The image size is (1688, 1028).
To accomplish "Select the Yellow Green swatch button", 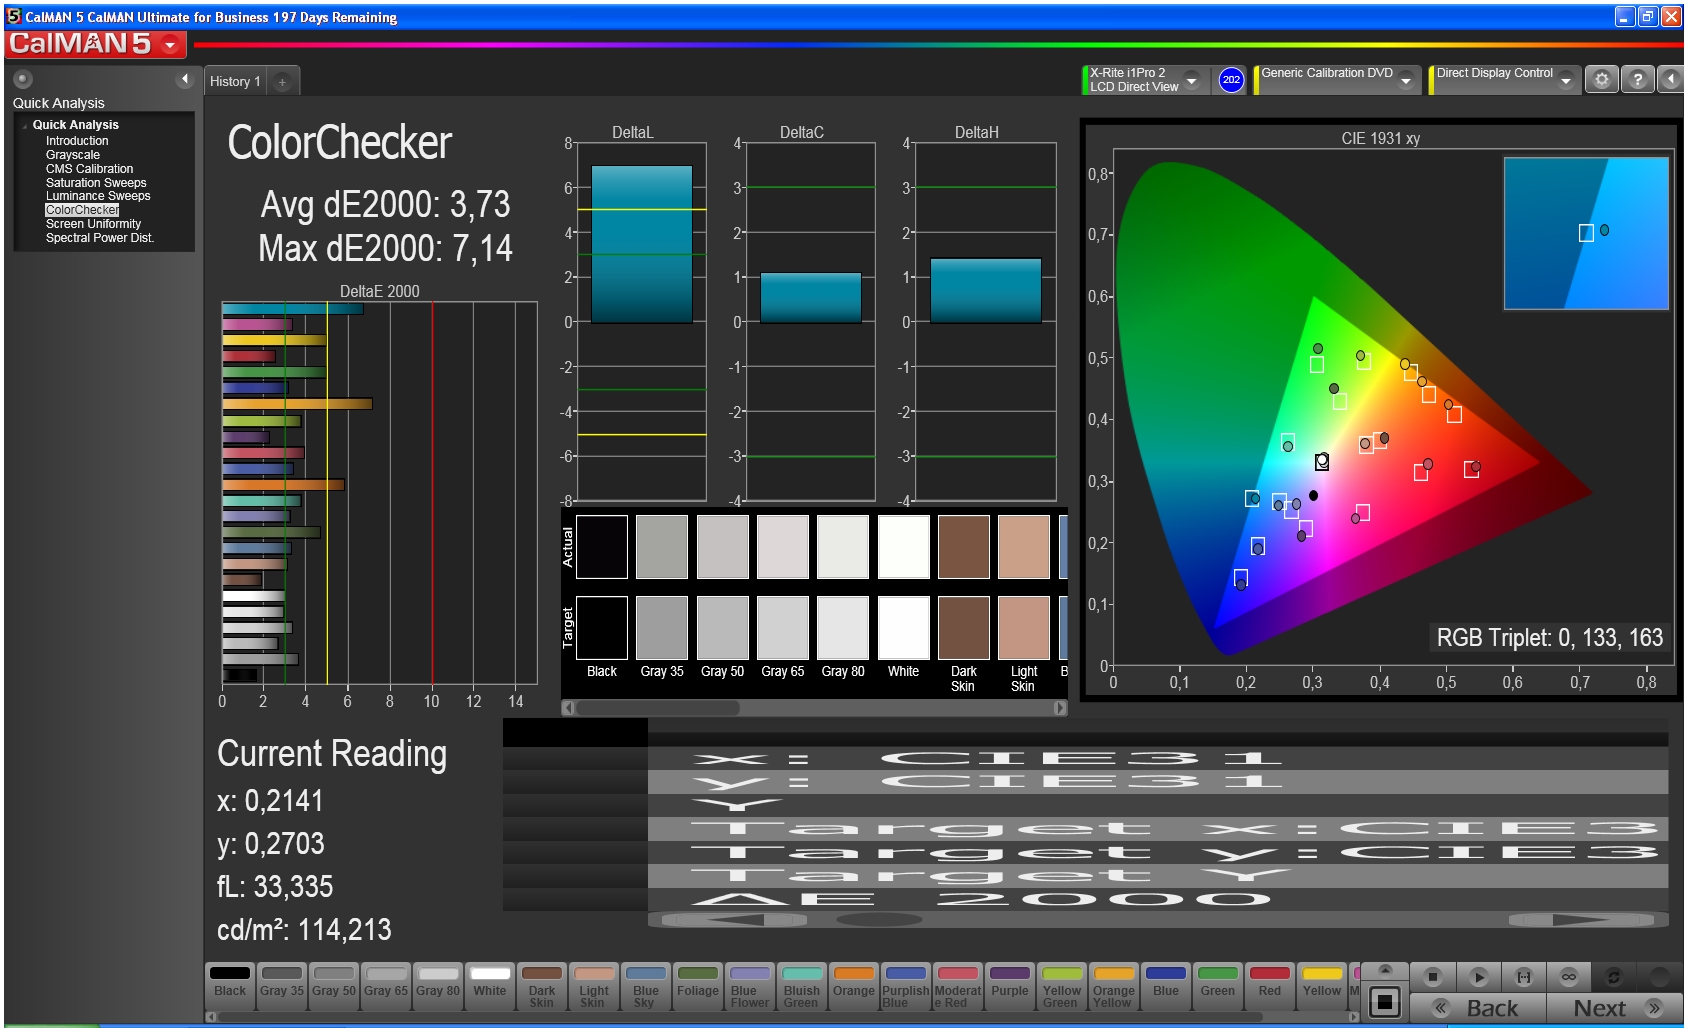I will [1062, 987].
